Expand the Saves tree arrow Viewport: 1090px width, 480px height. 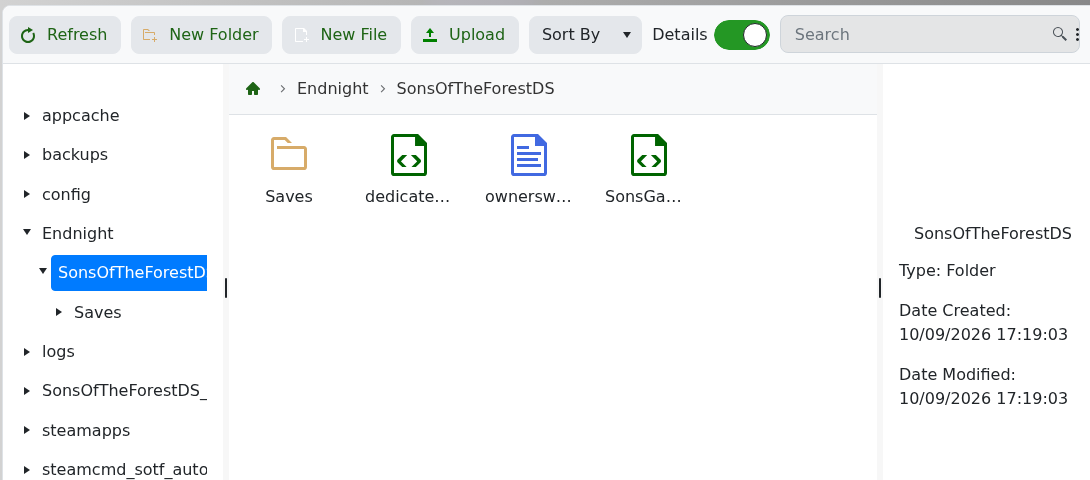pos(59,312)
